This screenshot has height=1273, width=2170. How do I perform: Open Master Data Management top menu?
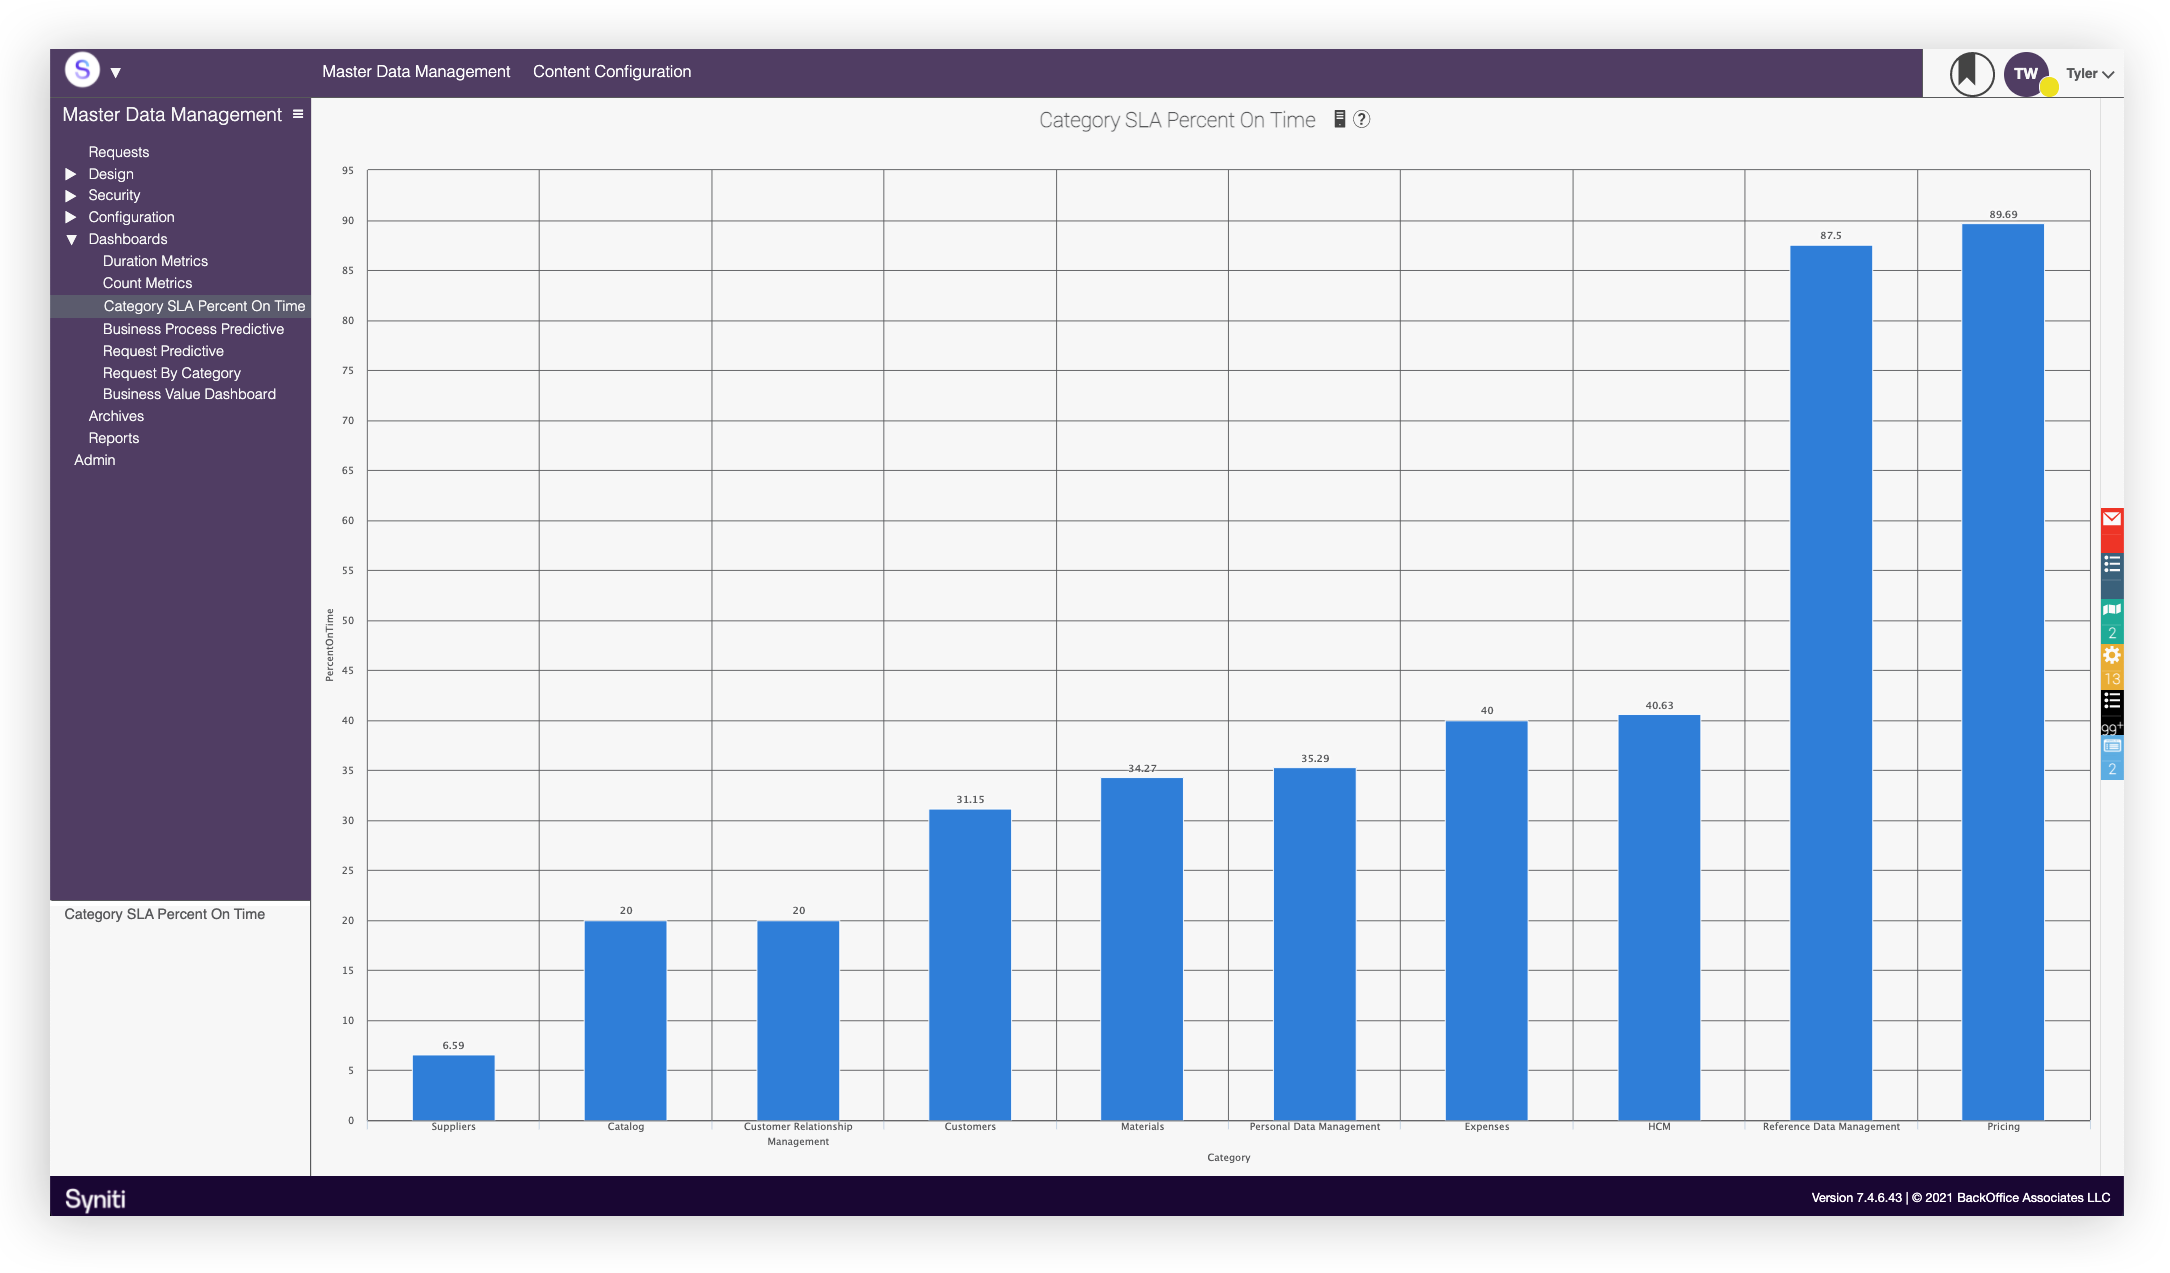(x=415, y=72)
